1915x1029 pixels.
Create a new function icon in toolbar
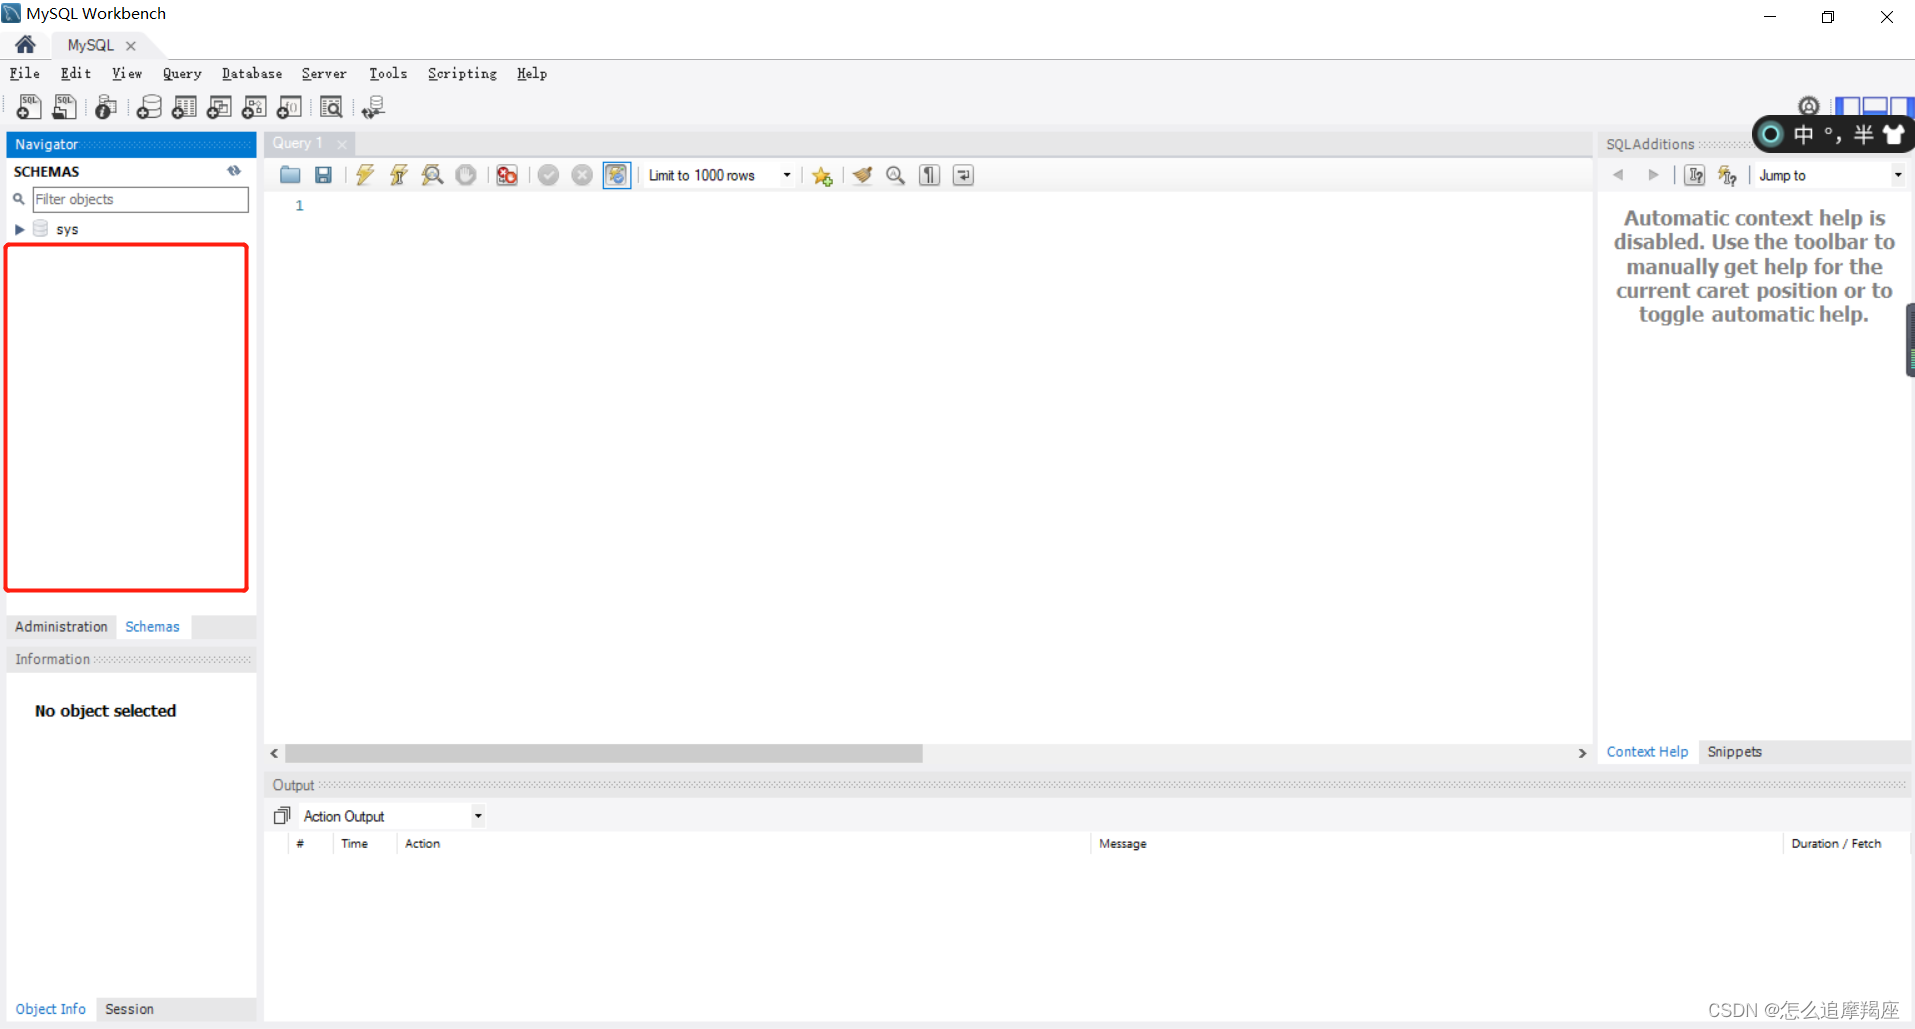point(289,107)
